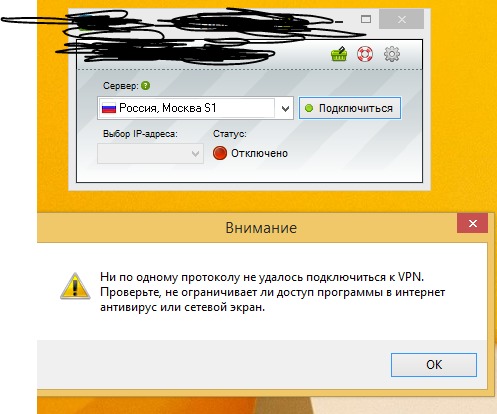Click the green dot on Подключиться button
This screenshot has width=497, height=414.
pos(309,108)
